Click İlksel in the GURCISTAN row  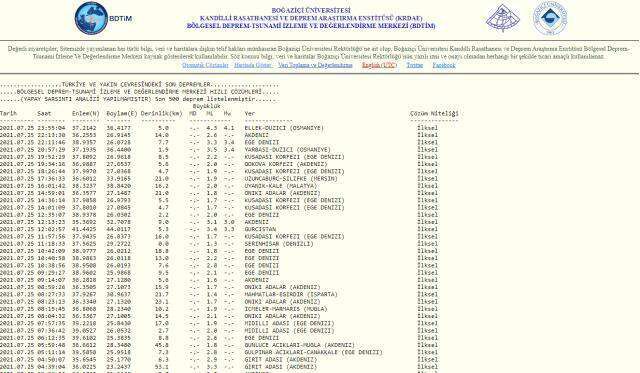point(427,229)
